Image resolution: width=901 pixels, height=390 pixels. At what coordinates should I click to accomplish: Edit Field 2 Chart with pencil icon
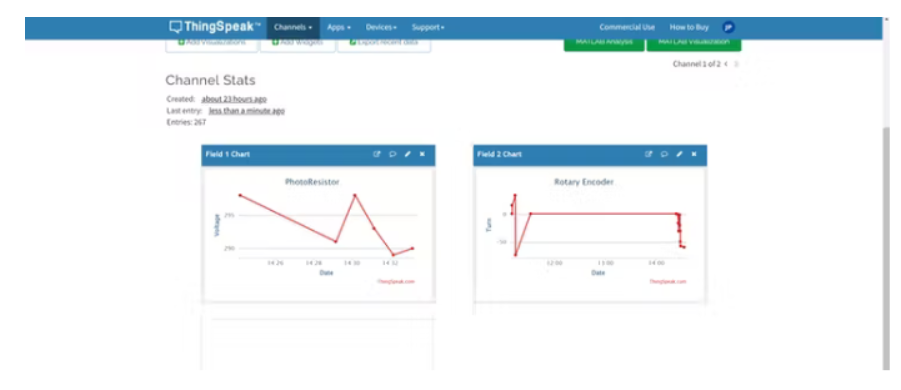pos(679,154)
